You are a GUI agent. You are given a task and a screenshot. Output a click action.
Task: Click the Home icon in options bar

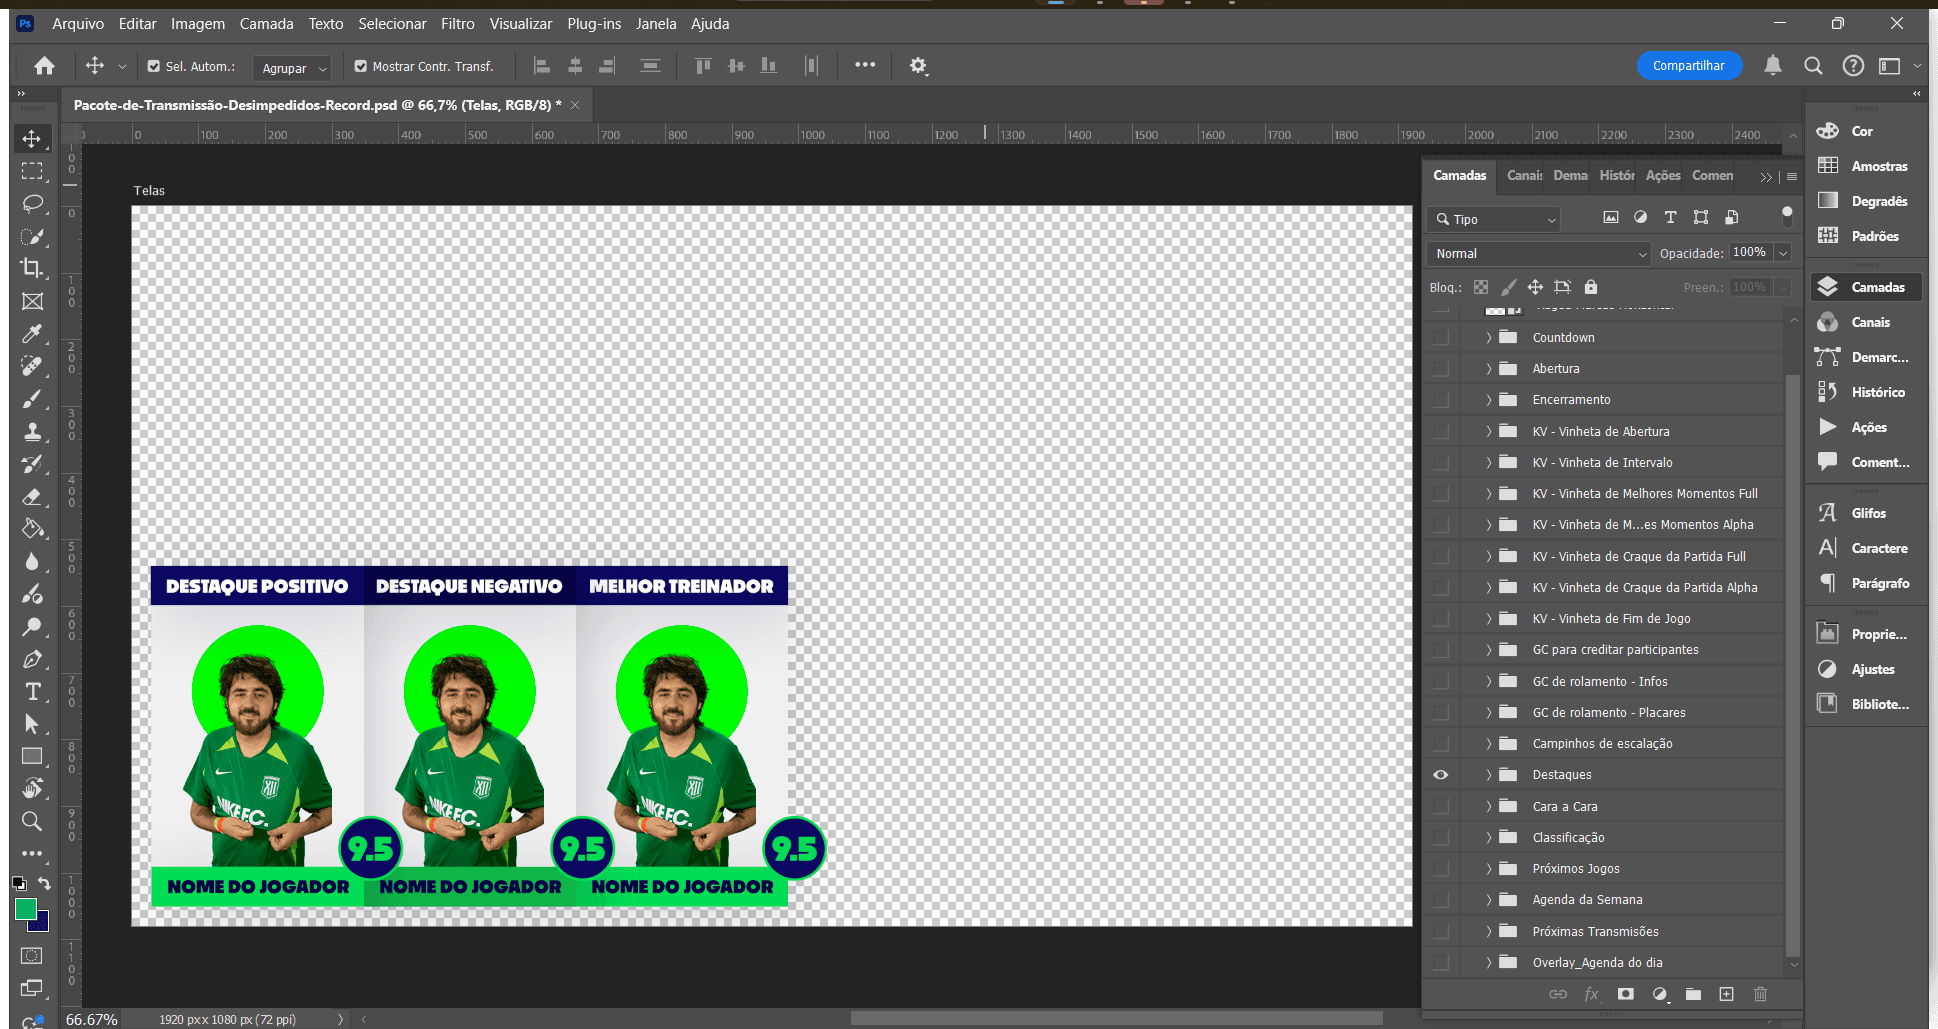44,66
